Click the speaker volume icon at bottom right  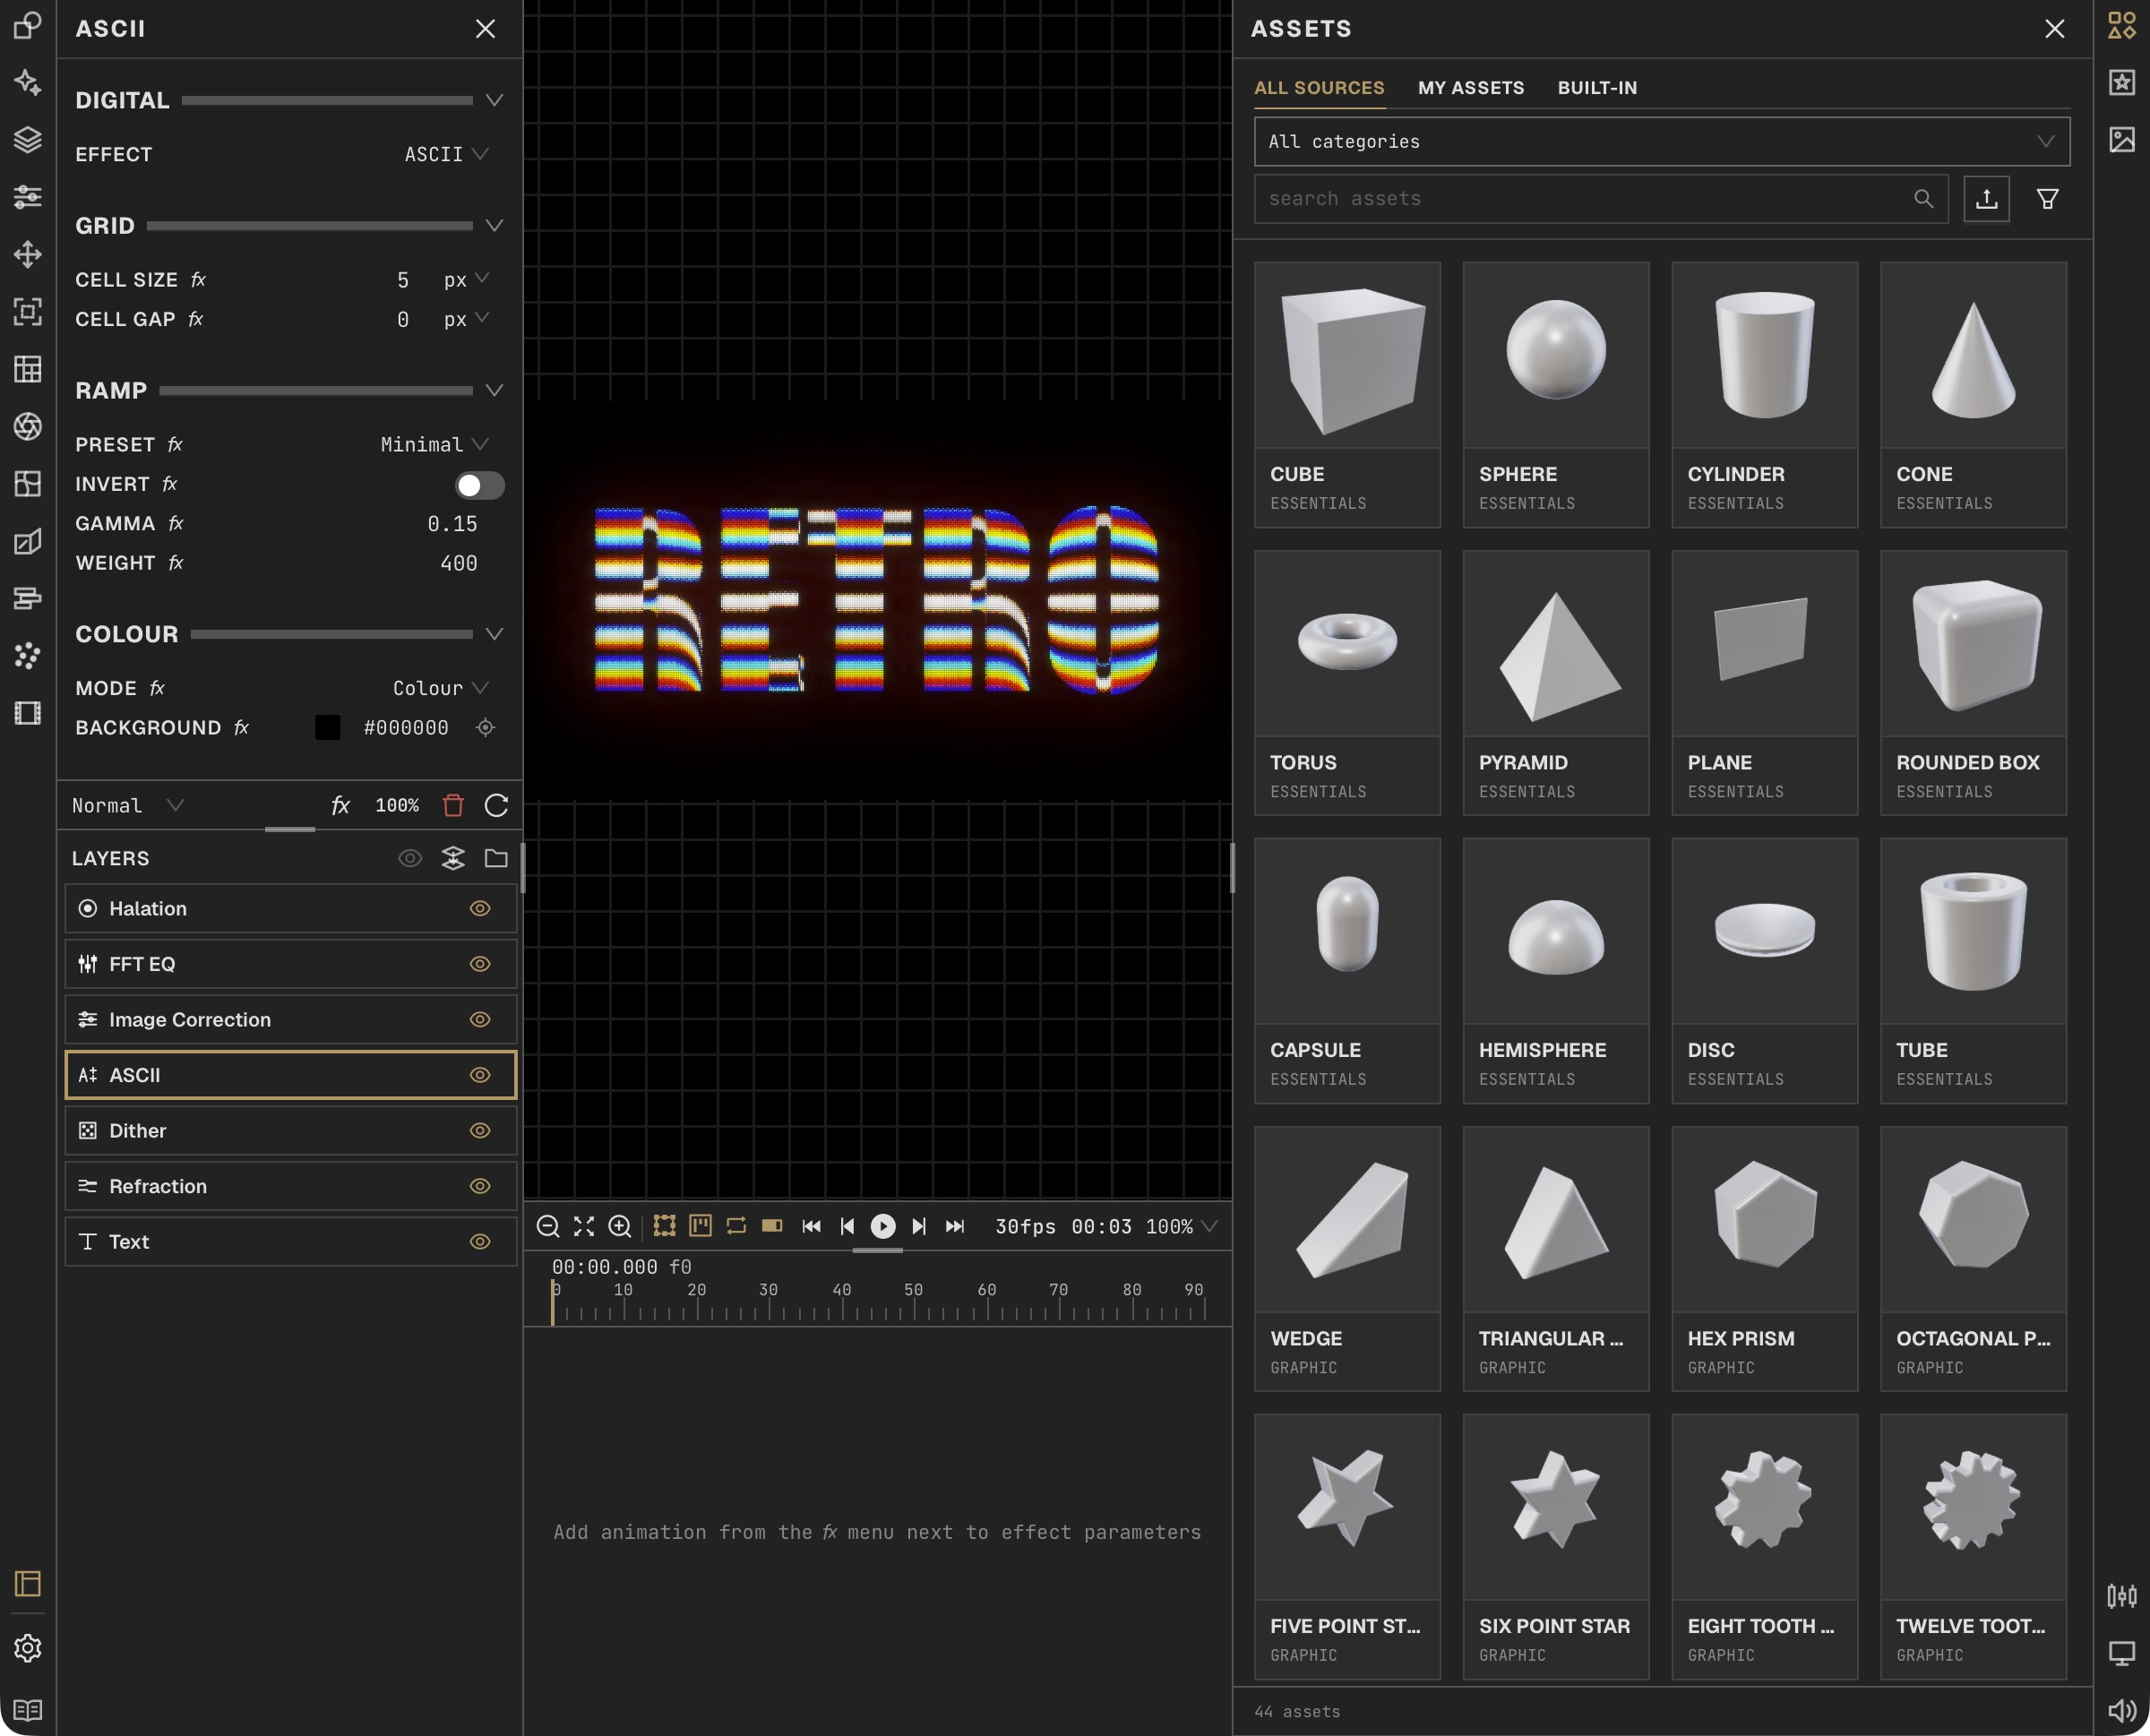click(2121, 1711)
